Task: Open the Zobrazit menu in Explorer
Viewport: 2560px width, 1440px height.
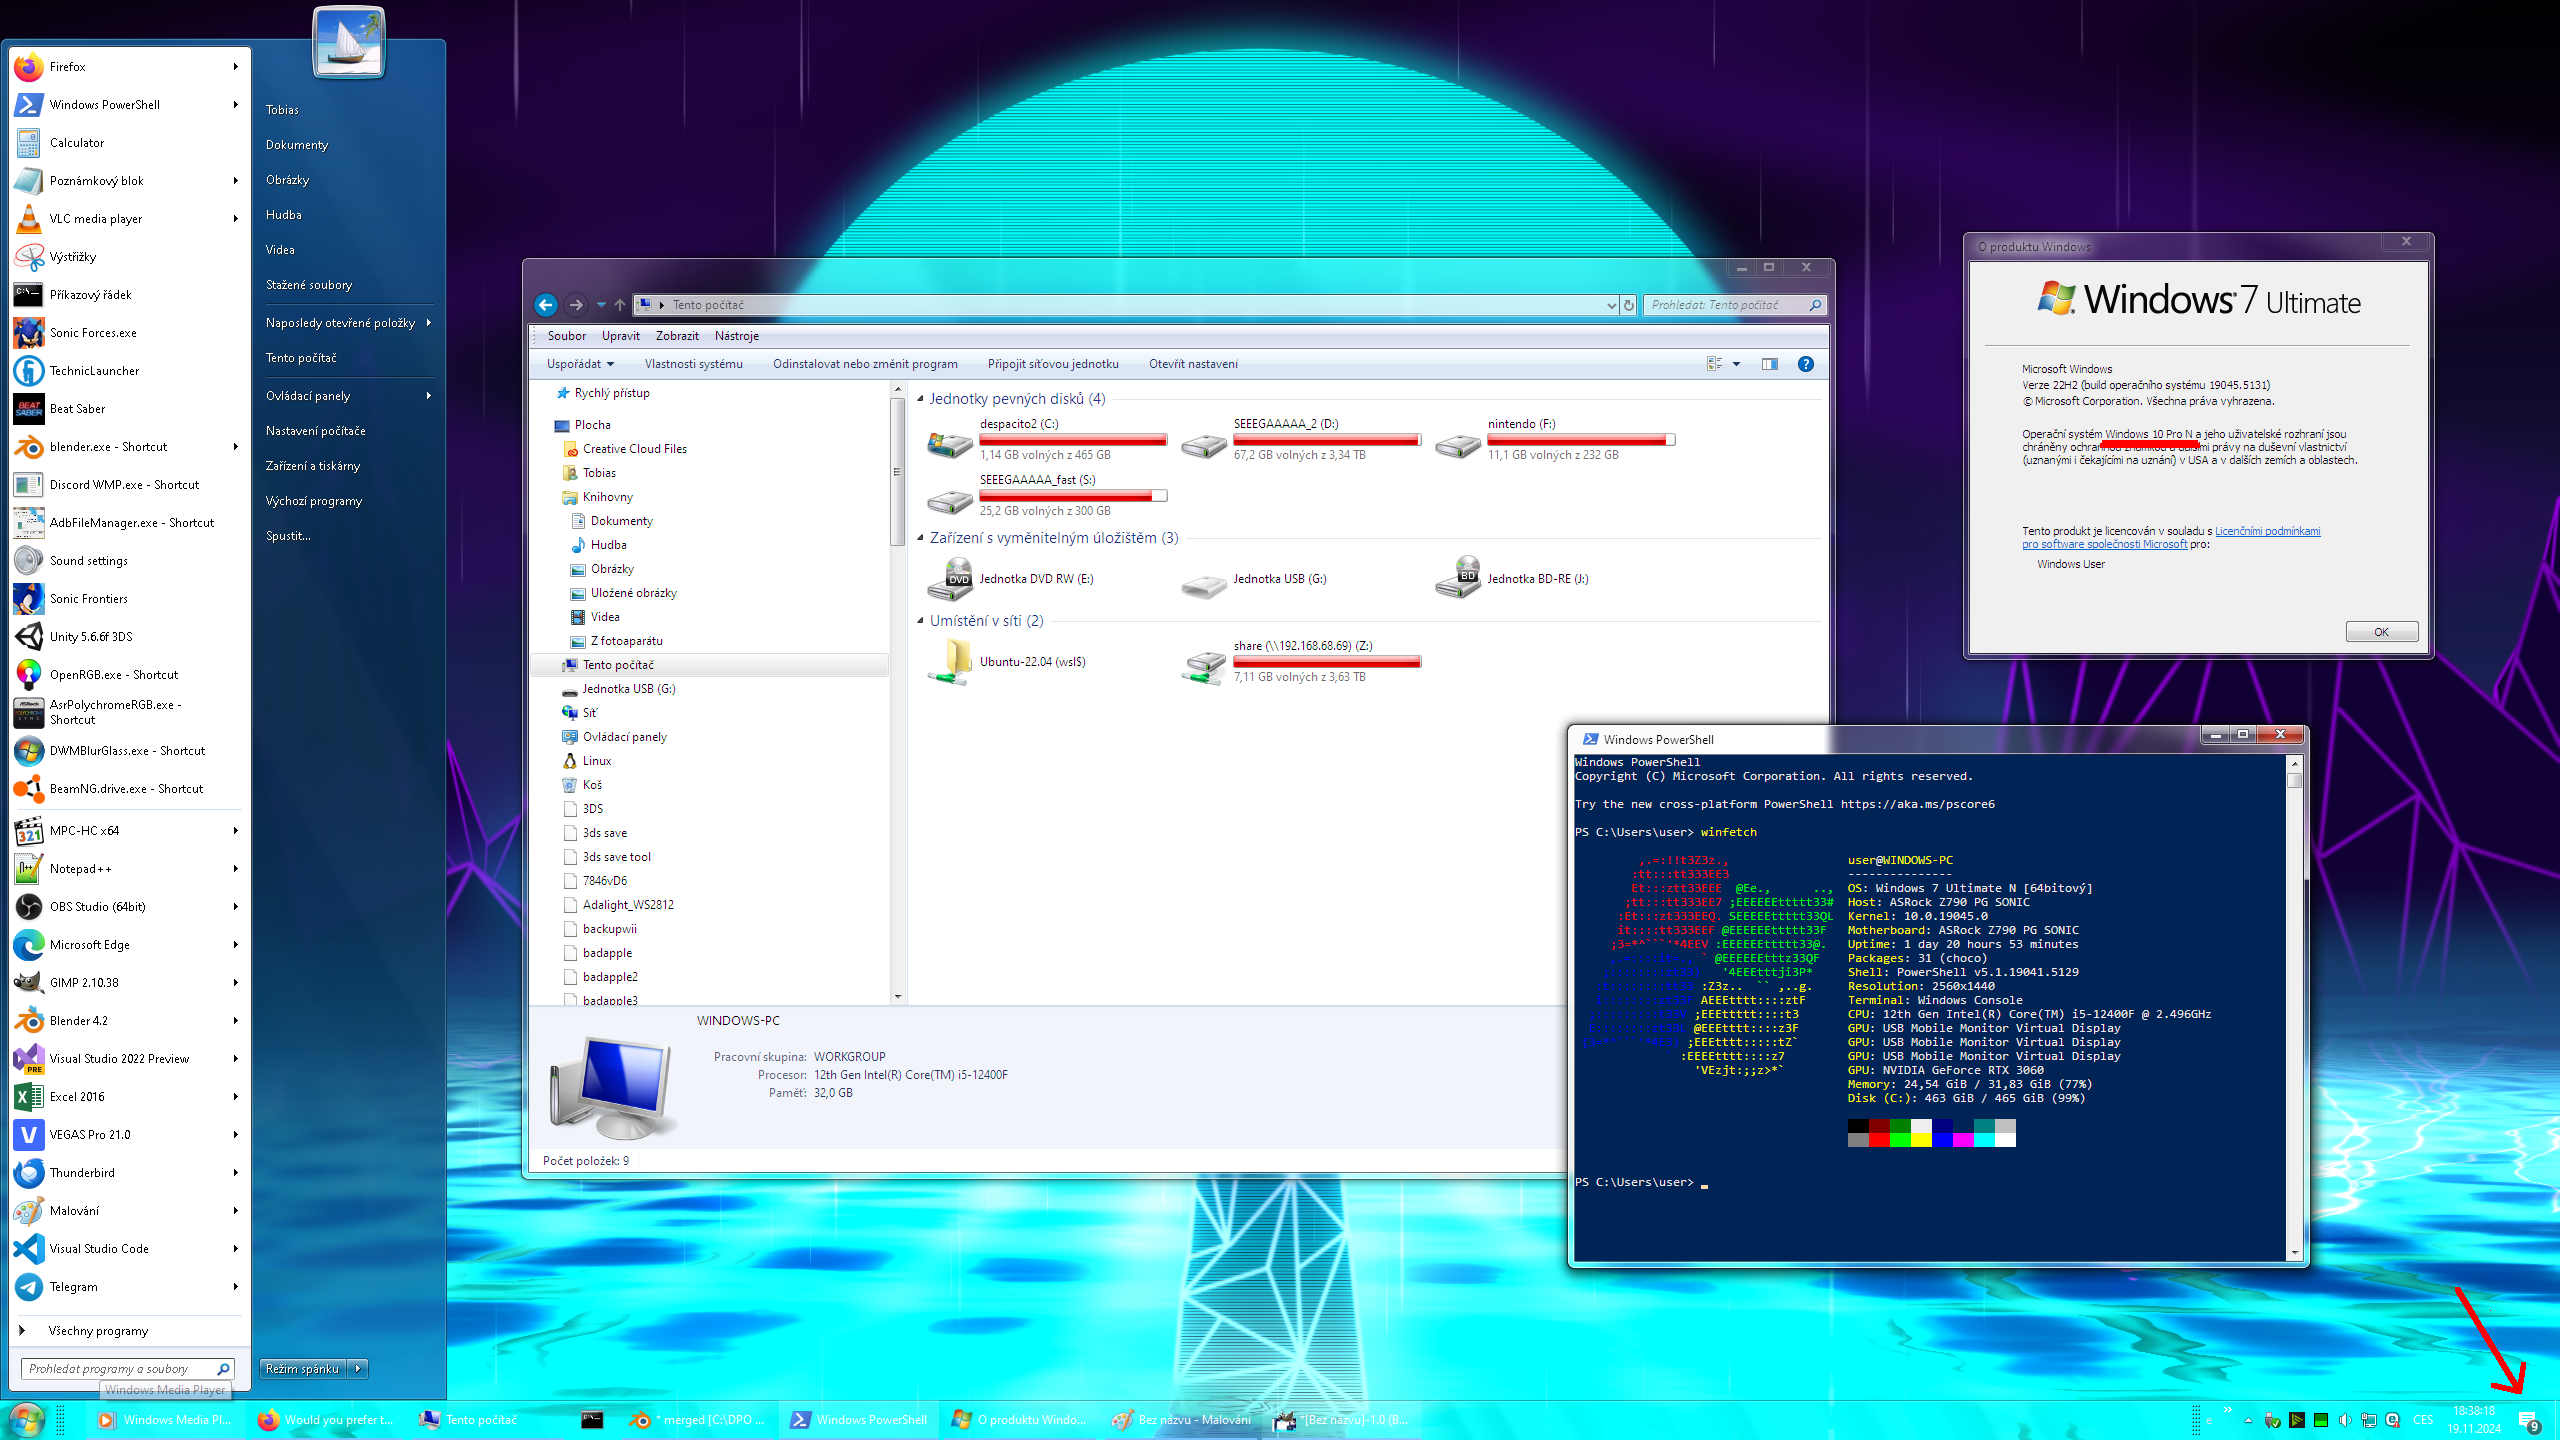Action: [x=677, y=336]
